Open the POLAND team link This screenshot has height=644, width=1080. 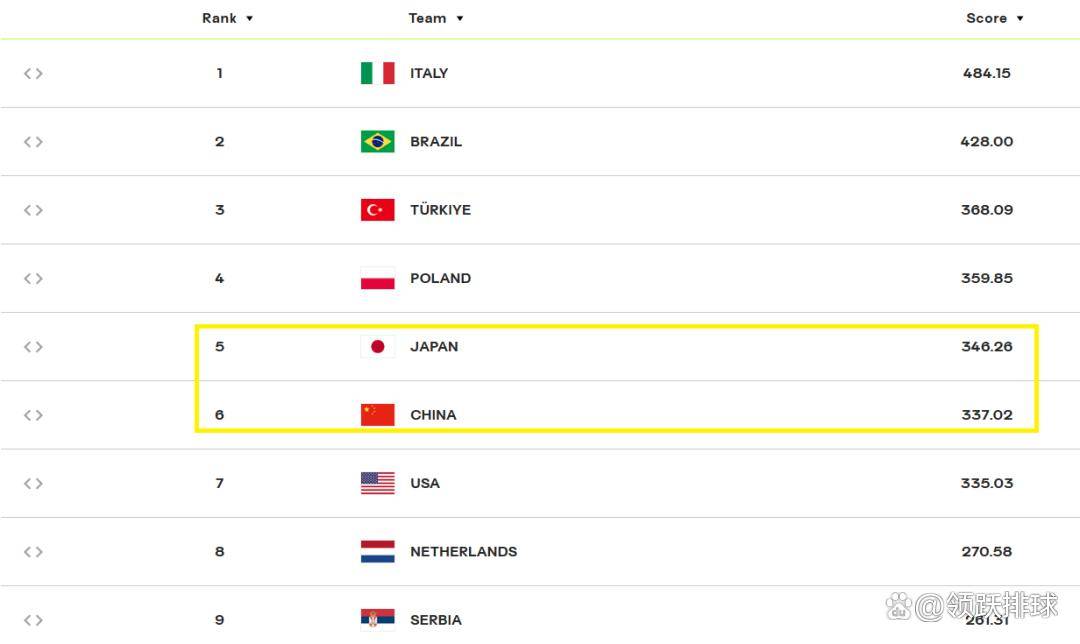pos(440,278)
